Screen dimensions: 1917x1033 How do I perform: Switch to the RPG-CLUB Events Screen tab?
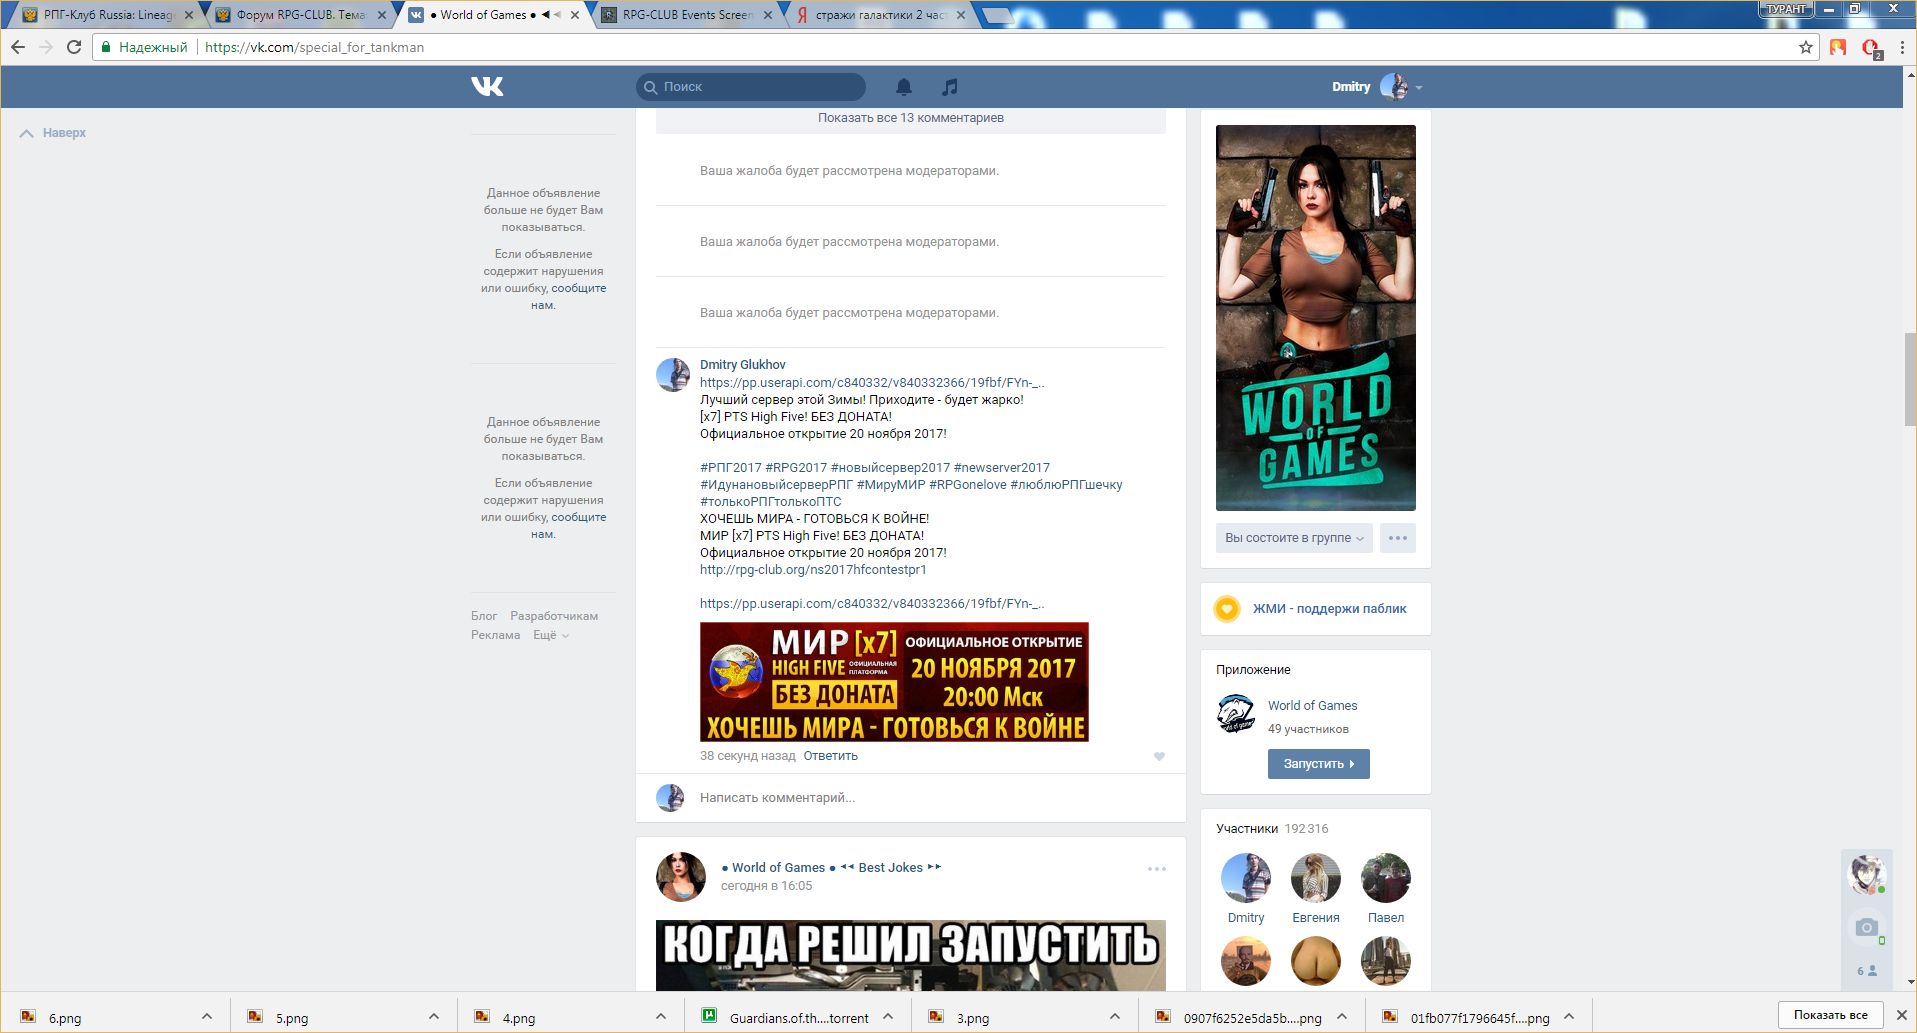point(685,15)
